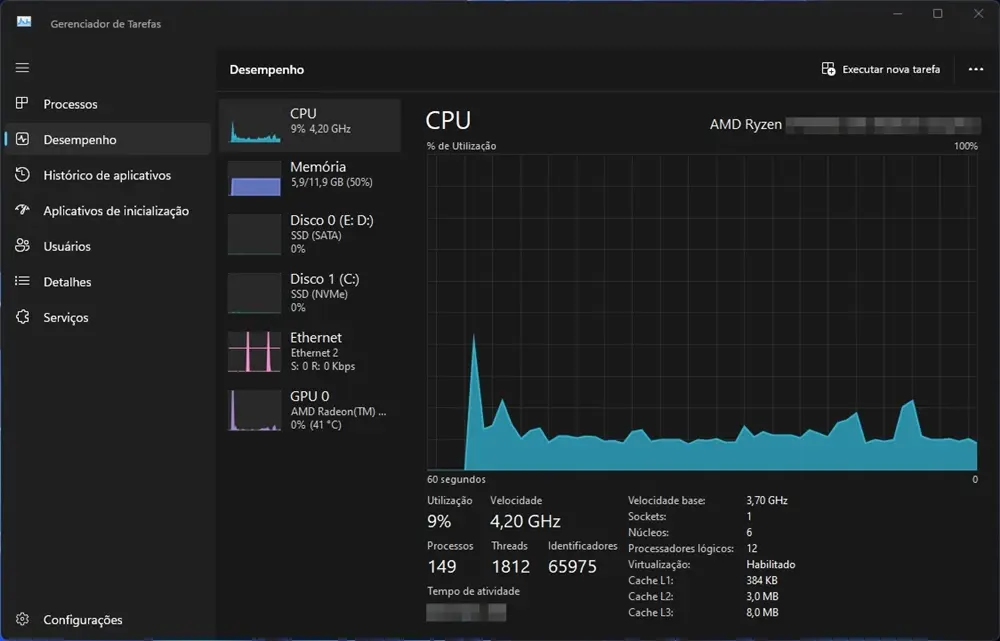
Task: Click the Processos grid icon
Action: pyautogui.click(x=22, y=104)
